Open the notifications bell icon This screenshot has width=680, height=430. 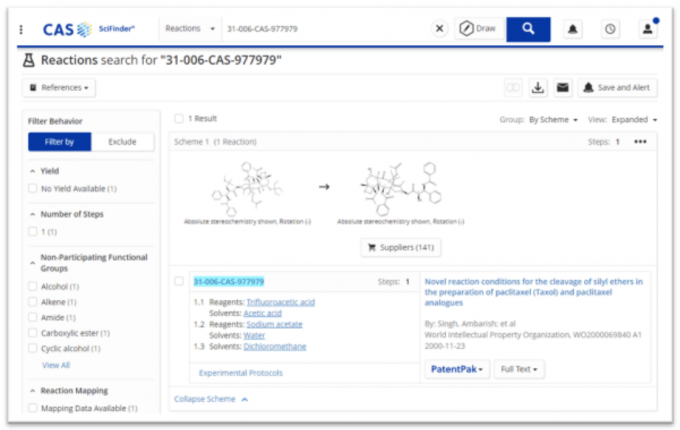click(574, 29)
